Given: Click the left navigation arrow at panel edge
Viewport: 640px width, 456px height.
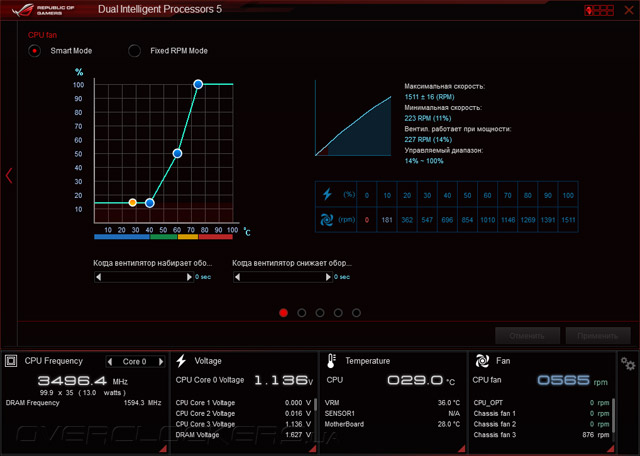Looking at the screenshot, I should tap(9, 176).
